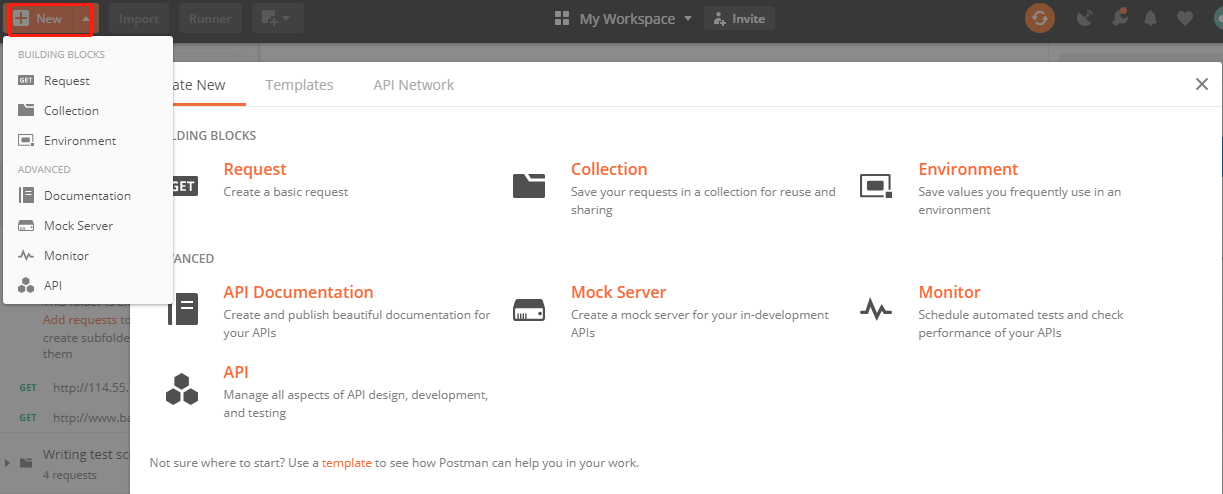Click the Documentation icon in the dropdown menu

[x=26, y=196]
